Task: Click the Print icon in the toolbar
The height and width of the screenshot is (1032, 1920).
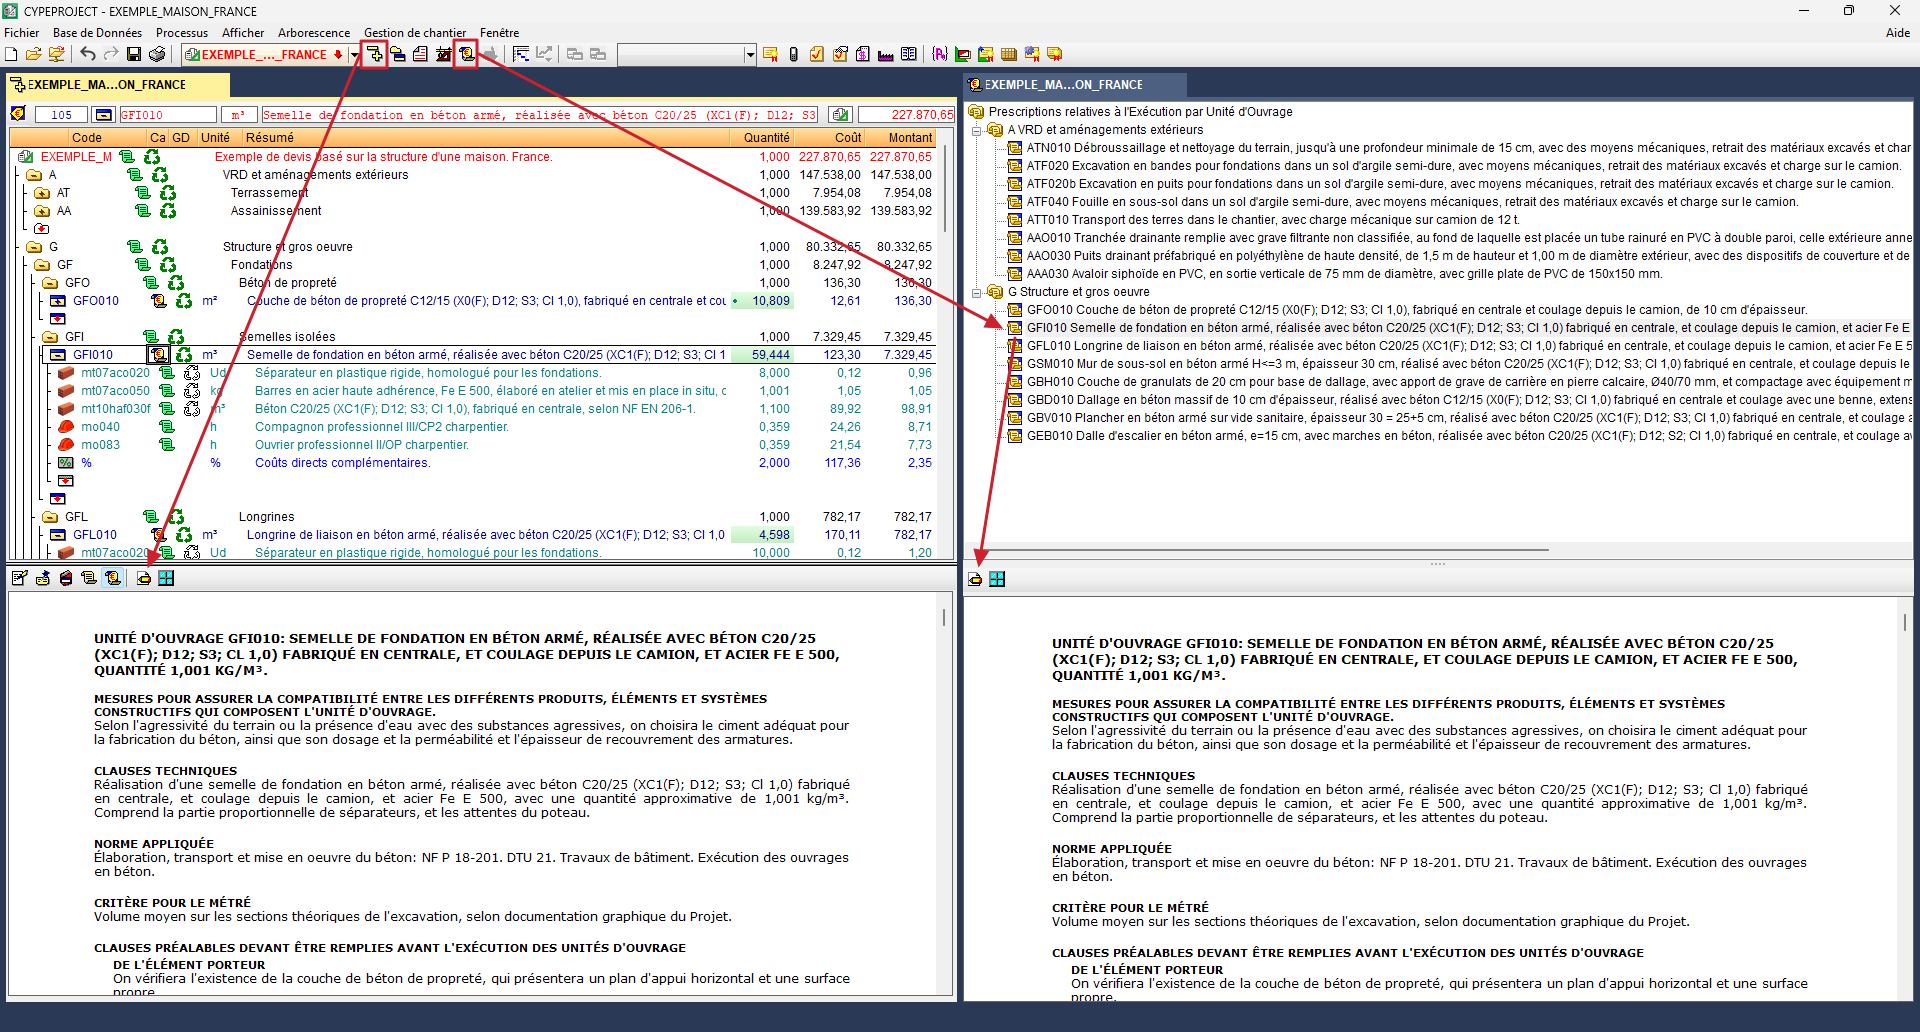Action: [x=157, y=54]
